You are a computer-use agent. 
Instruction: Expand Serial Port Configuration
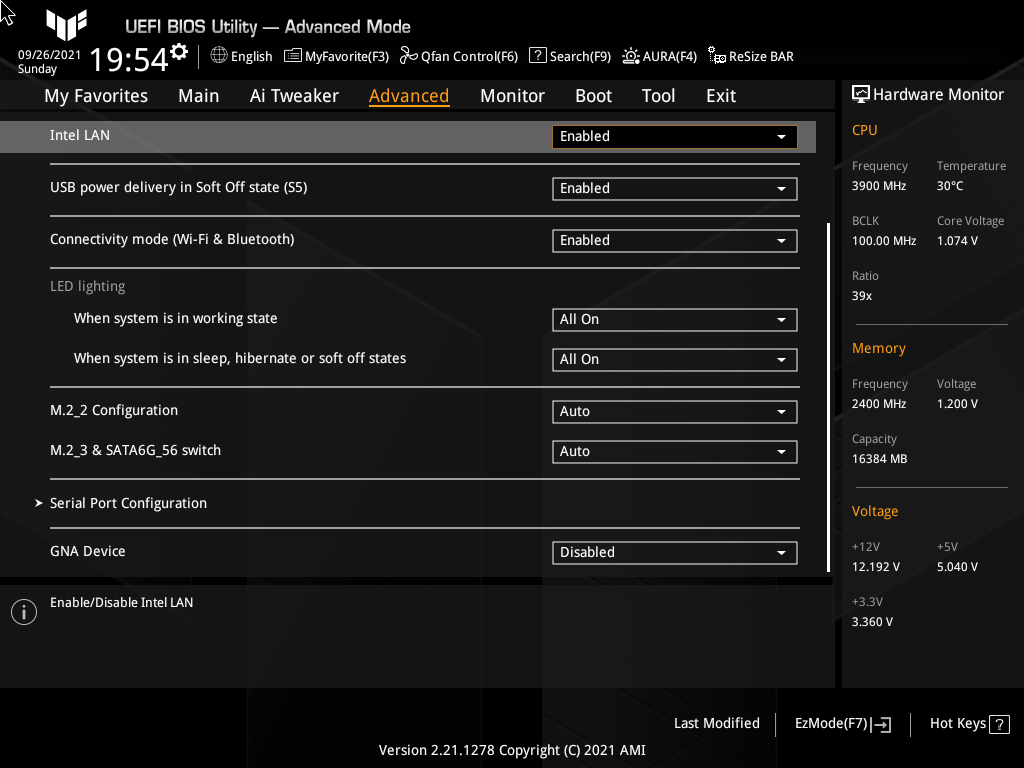128,503
